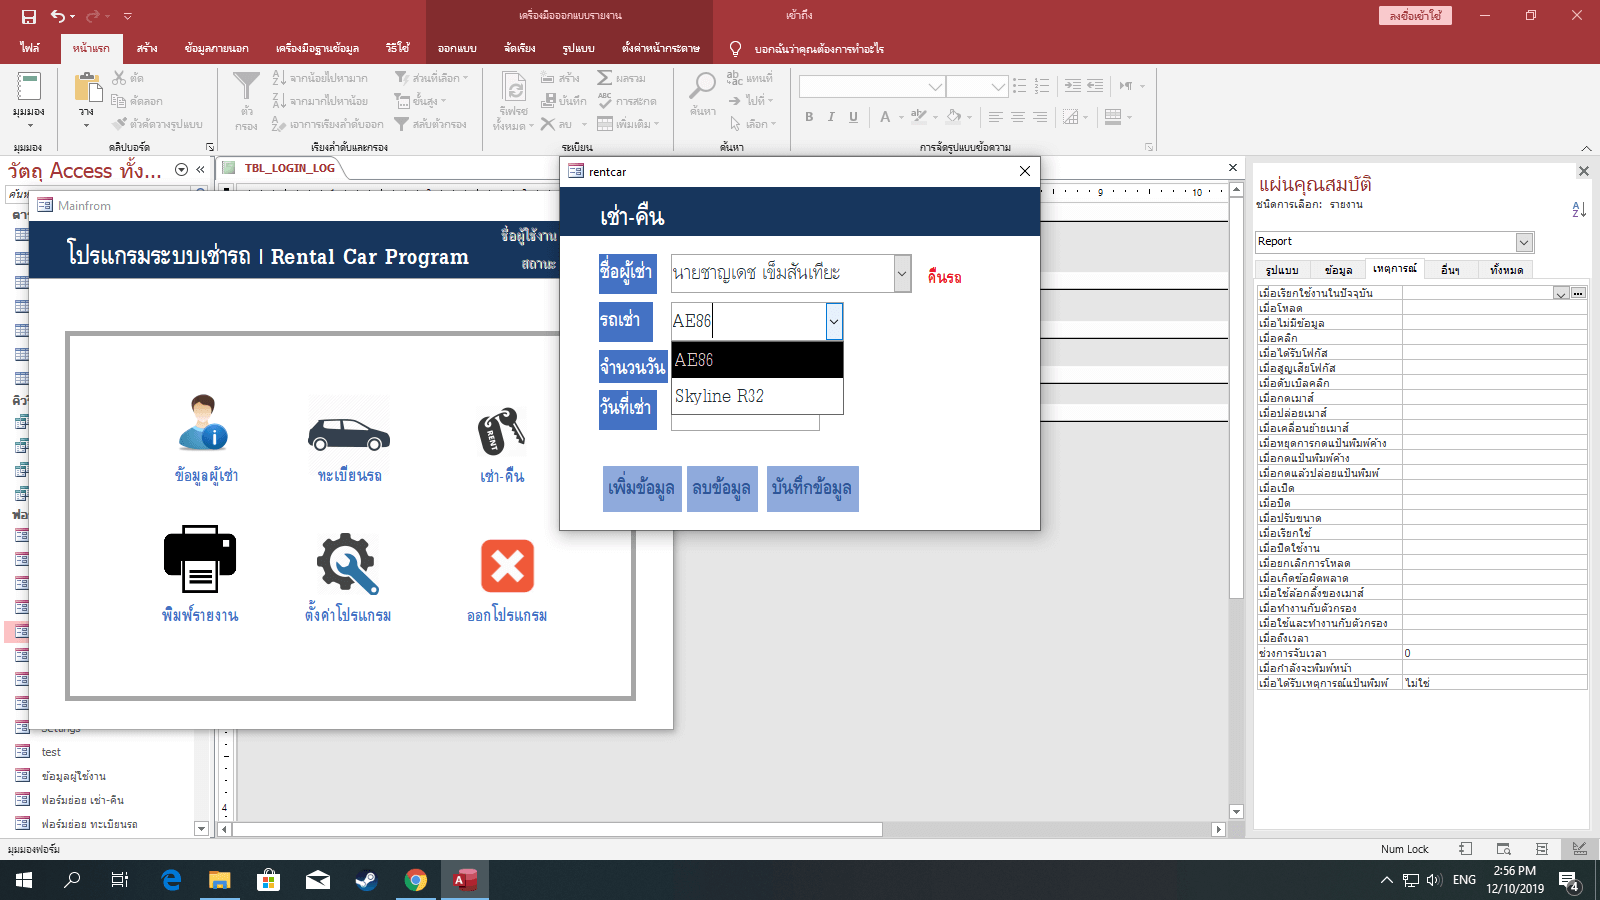
Task: Click the red ออกโปรแกรม exit icon
Action: [x=507, y=566]
